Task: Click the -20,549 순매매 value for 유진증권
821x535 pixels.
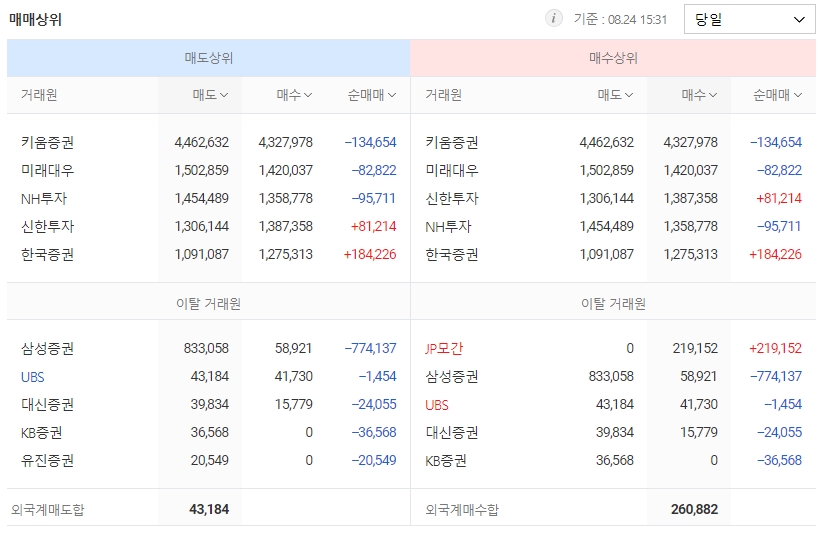Action: click(374, 461)
